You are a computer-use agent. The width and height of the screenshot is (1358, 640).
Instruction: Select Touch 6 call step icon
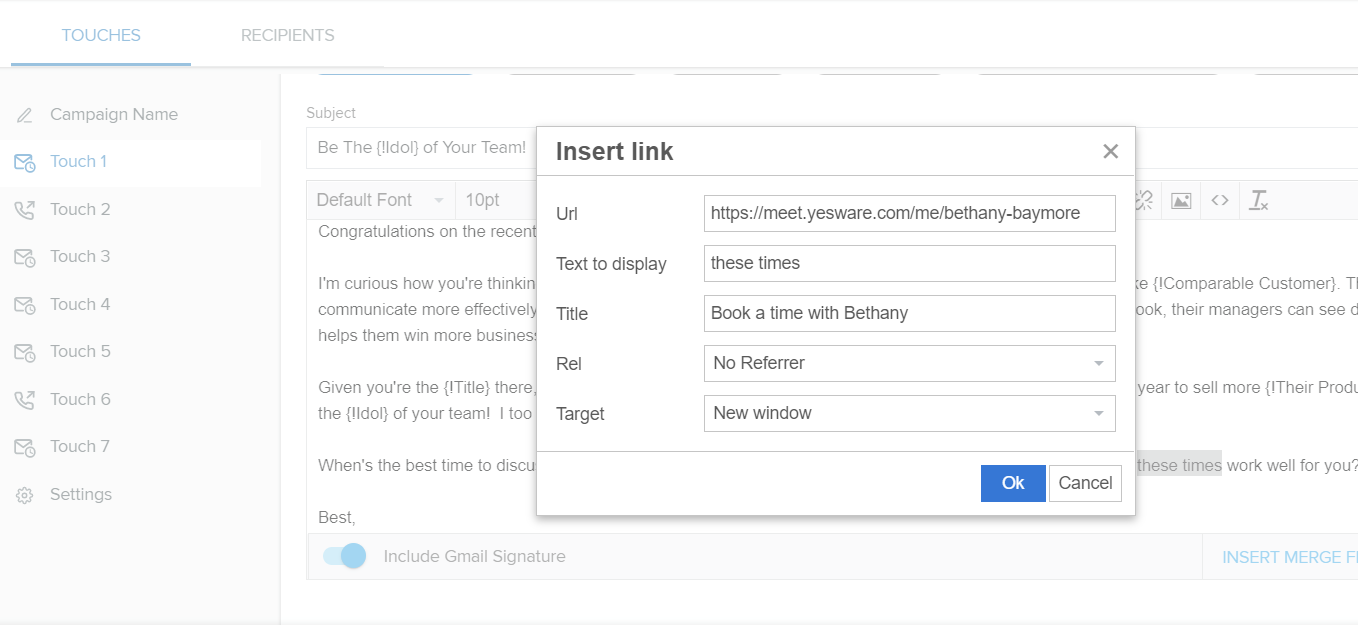(25, 399)
